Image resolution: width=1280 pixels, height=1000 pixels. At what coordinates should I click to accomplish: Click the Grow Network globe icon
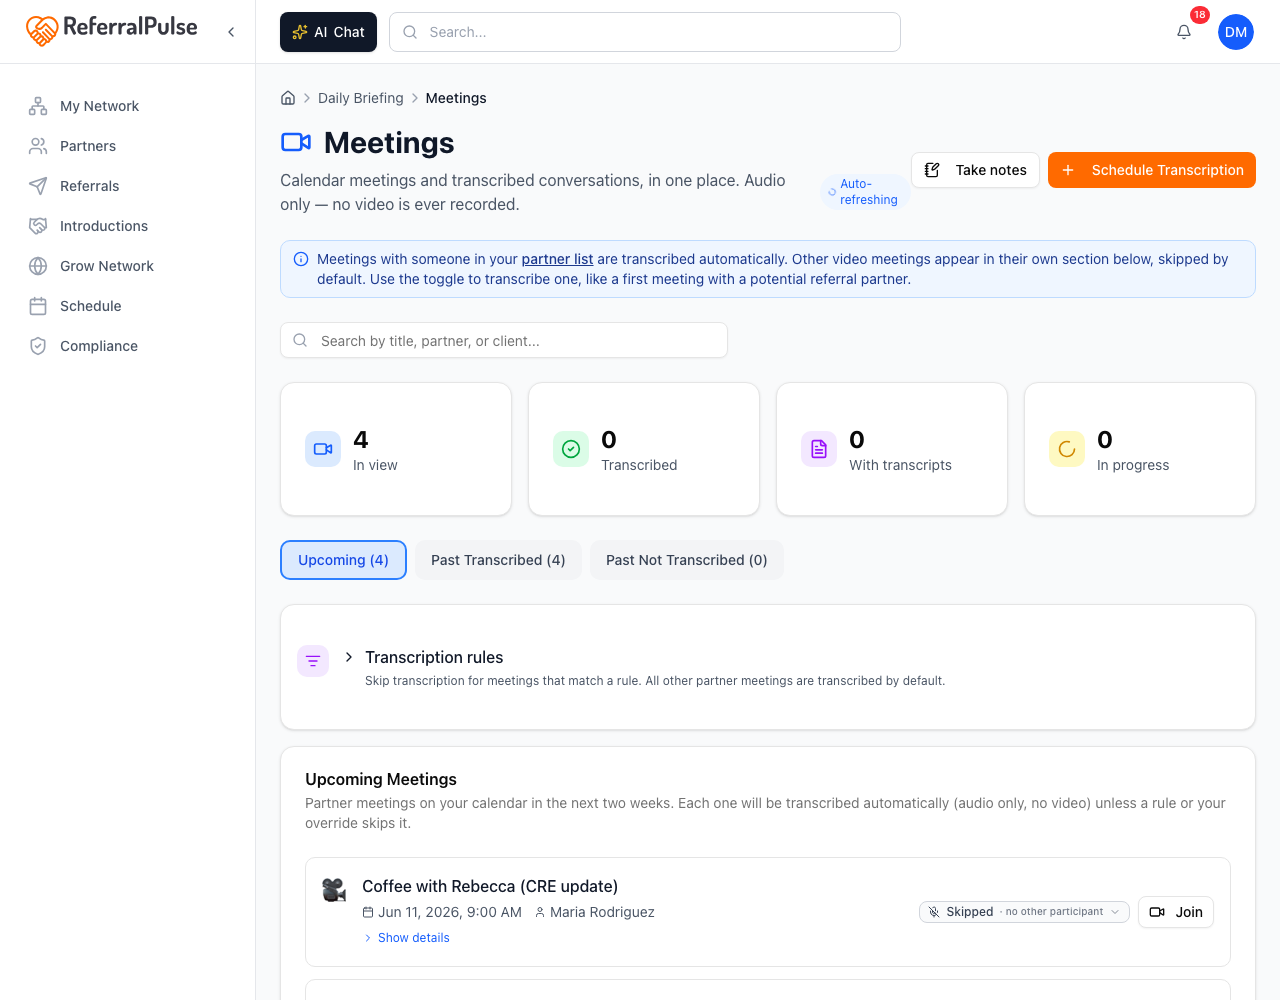click(x=38, y=266)
